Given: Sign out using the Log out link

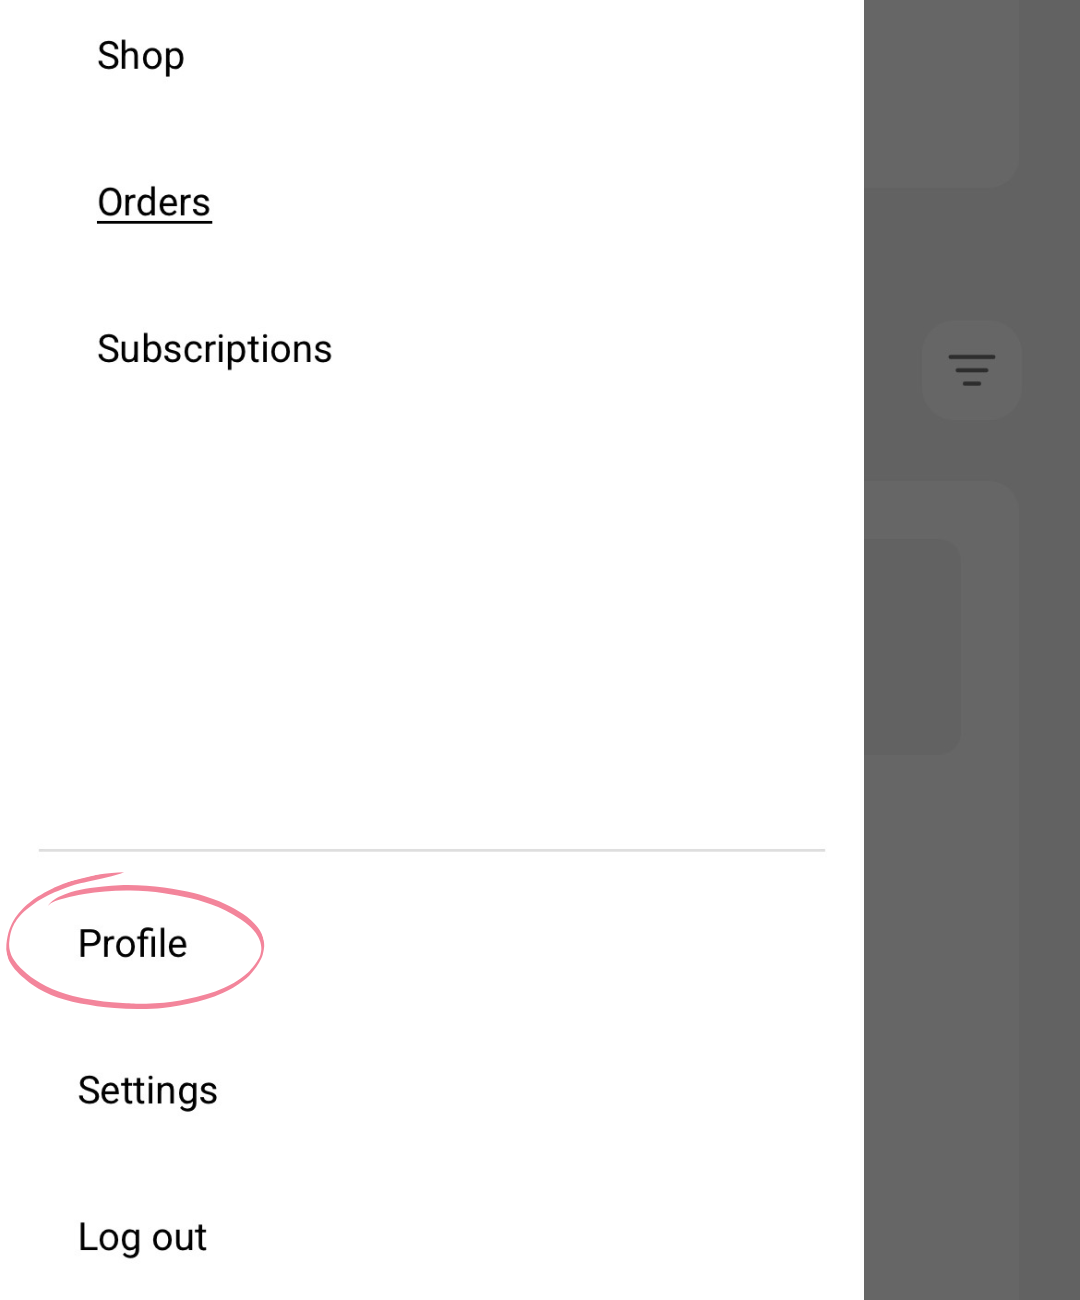Looking at the screenshot, I should tap(143, 1237).
